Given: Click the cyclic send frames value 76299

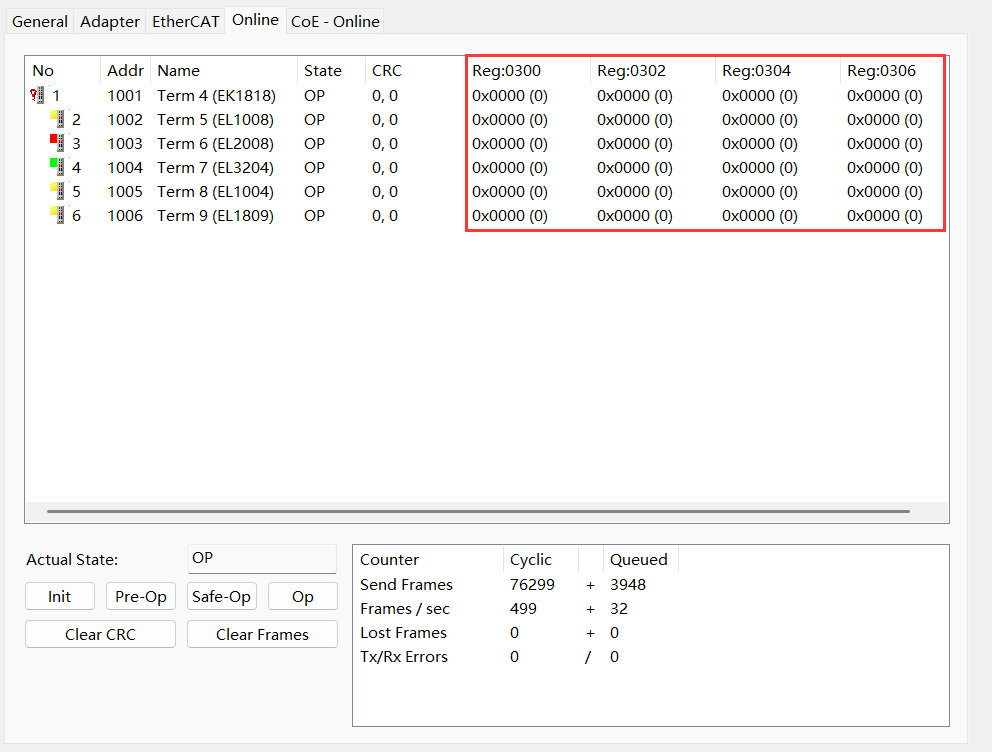Looking at the screenshot, I should [532, 584].
